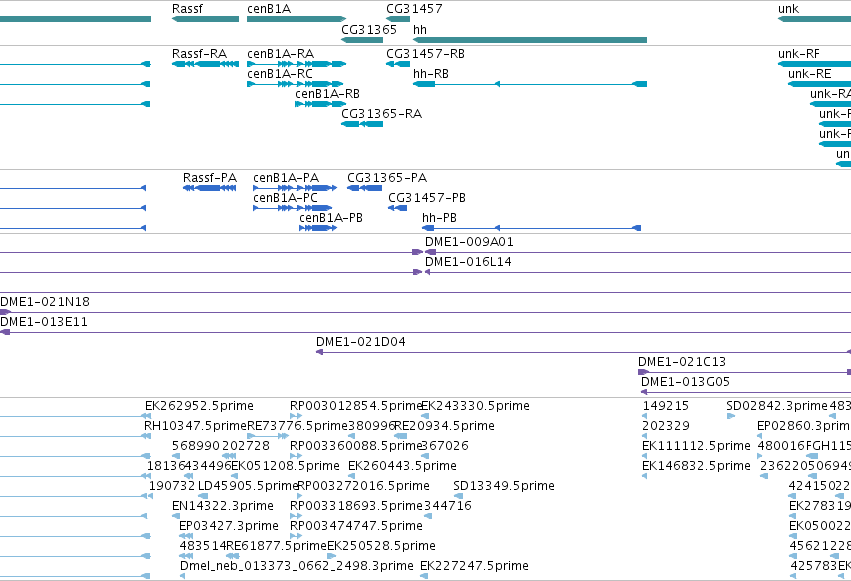The height and width of the screenshot is (581, 851).
Task: Click the 568990 EST label
Action: [x=195, y=446]
